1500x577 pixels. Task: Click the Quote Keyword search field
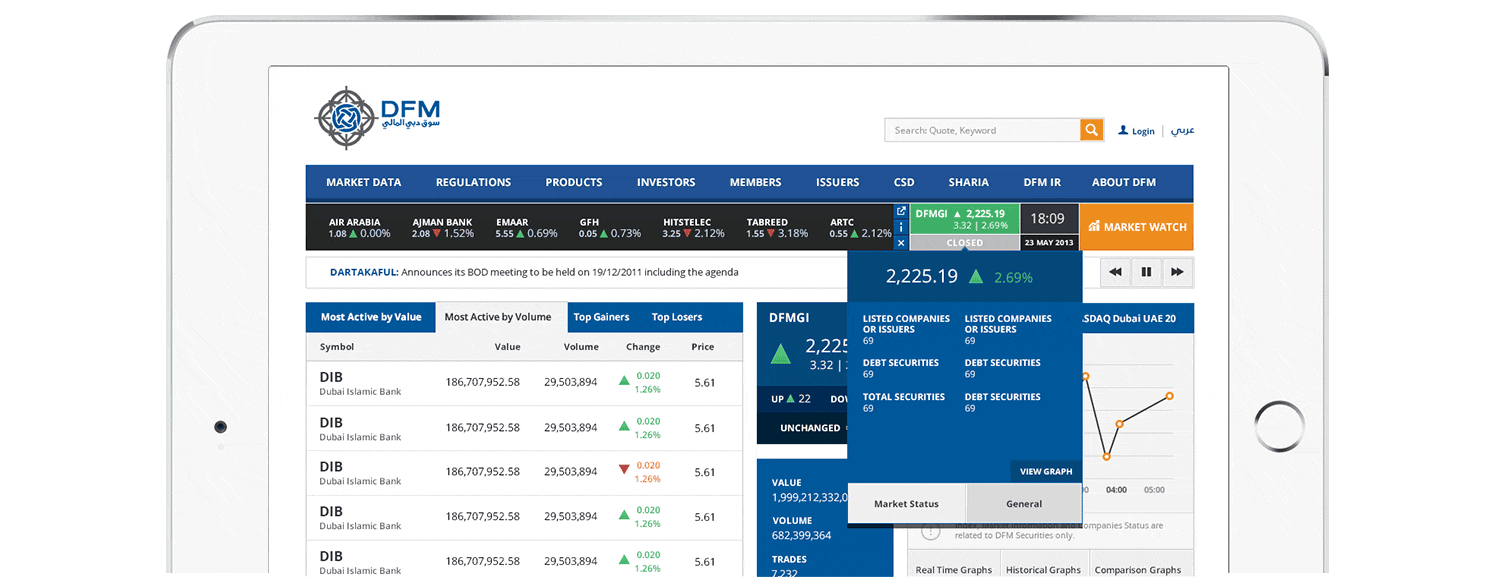tap(980, 129)
